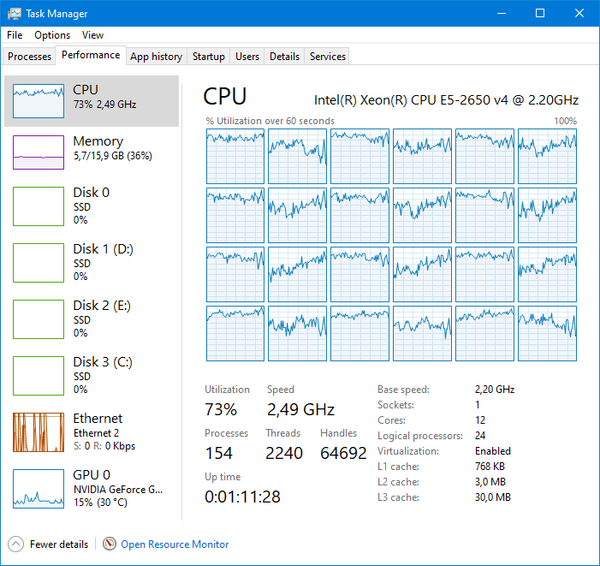Select Disk 1 (D:) graph icon
Viewport: 600px width, 566px height.
coord(39,262)
